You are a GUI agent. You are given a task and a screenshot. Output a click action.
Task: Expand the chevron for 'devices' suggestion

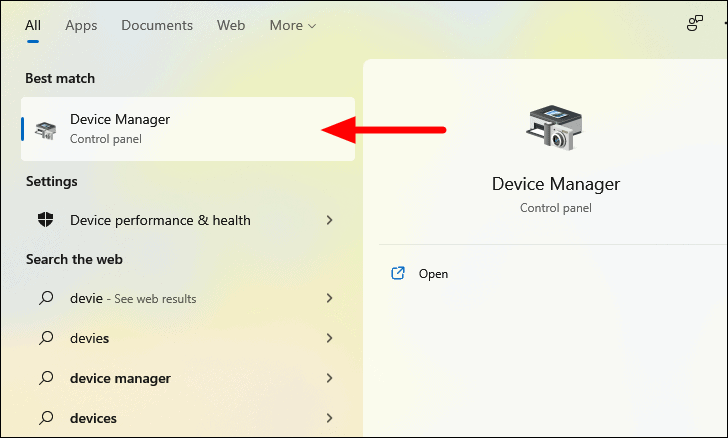330,418
